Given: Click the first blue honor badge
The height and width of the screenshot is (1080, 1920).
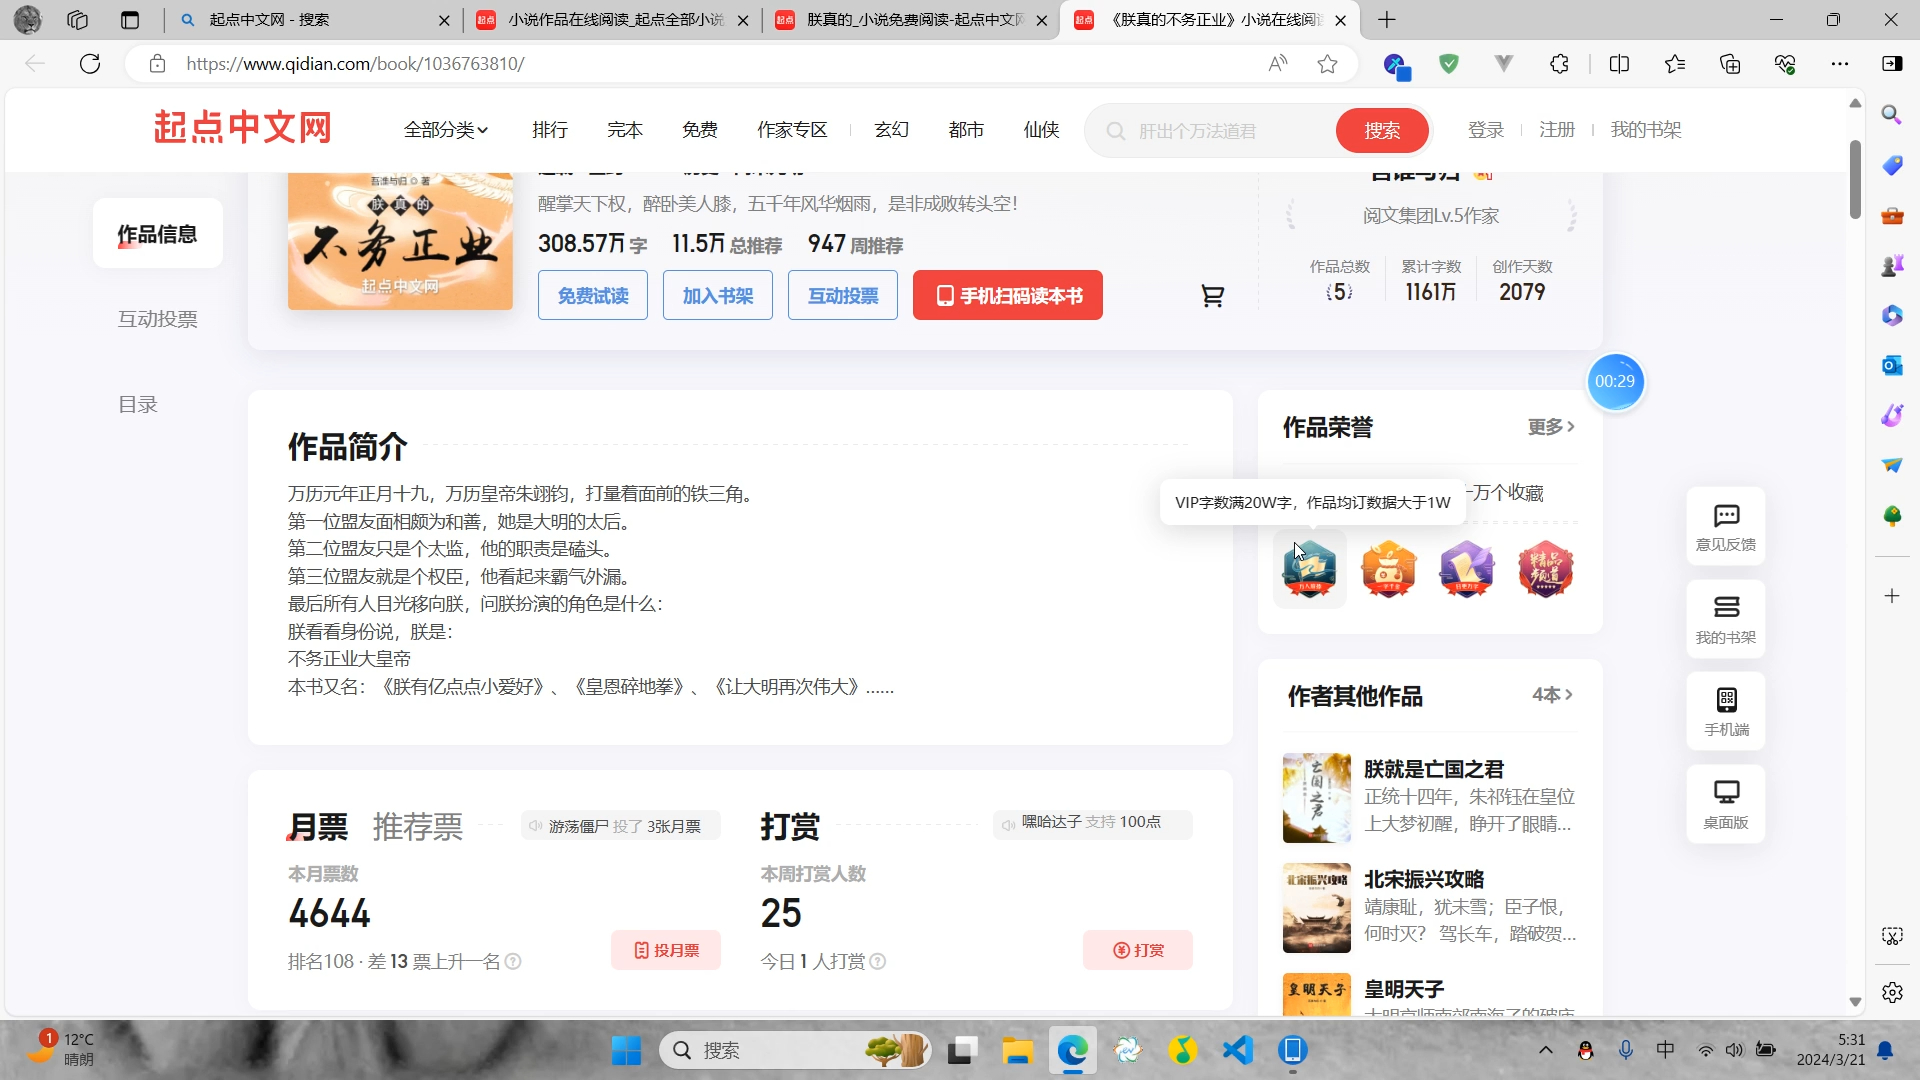Looking at the screenshot, I should (1310, 569).
